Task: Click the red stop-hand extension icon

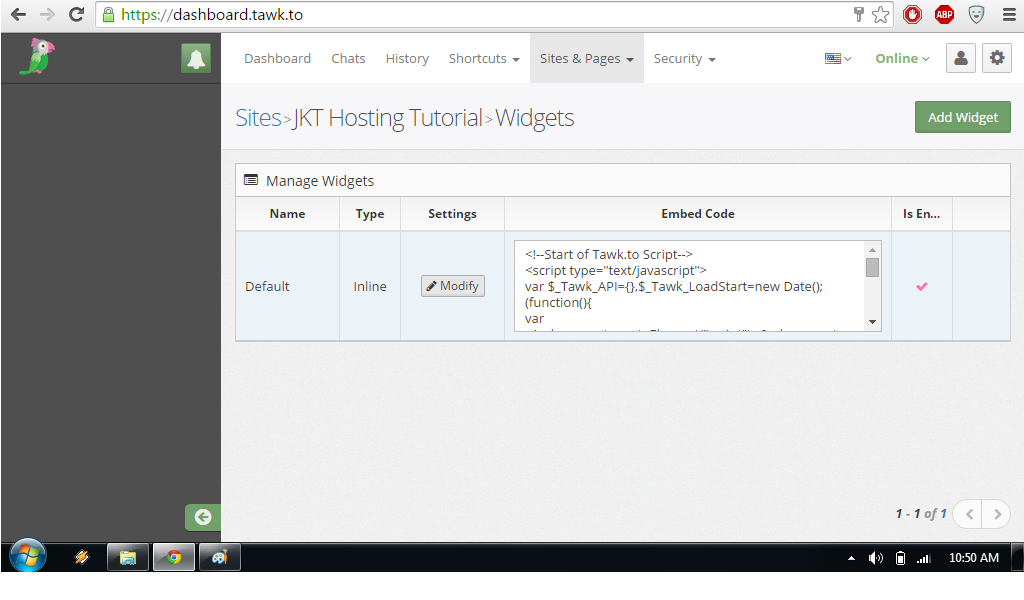Action: (x=912, y=14)
